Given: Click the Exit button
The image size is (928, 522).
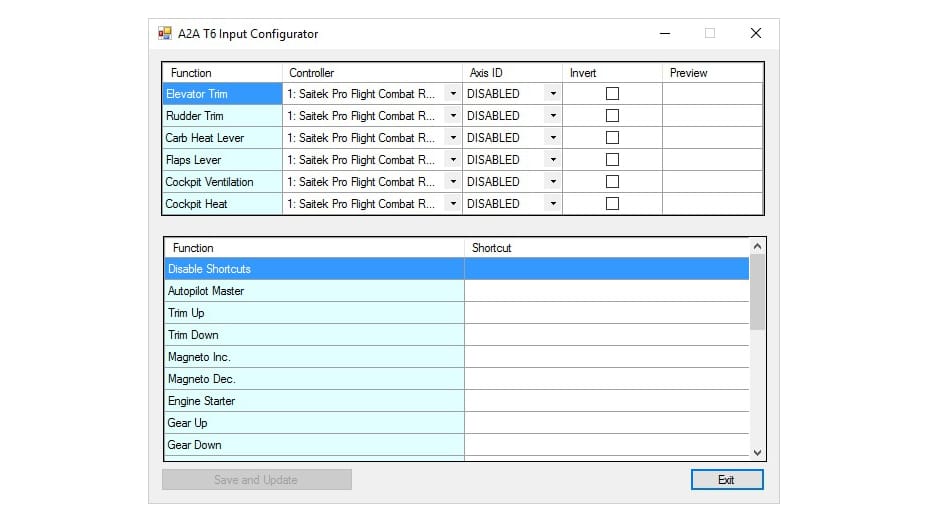Looking at the screenshot, I should (726, 480).
